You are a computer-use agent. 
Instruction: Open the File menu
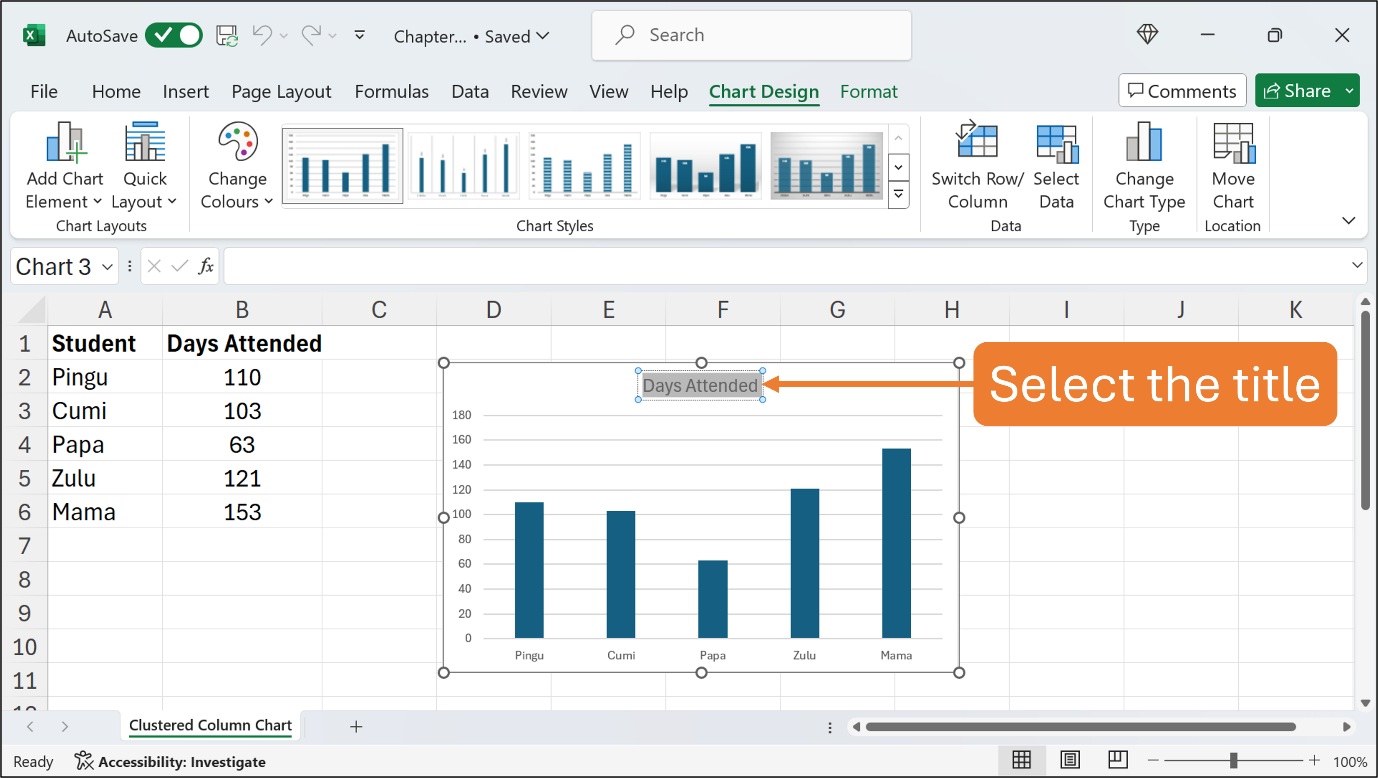(x=44, y=91)
